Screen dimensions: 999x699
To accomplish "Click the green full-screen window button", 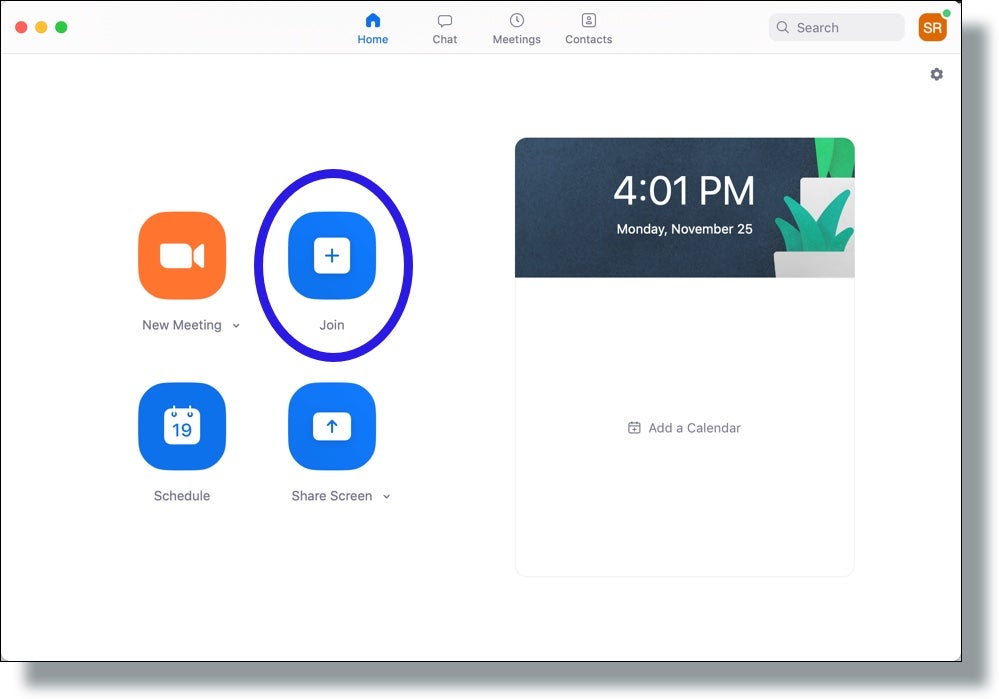I will [61, 27].
